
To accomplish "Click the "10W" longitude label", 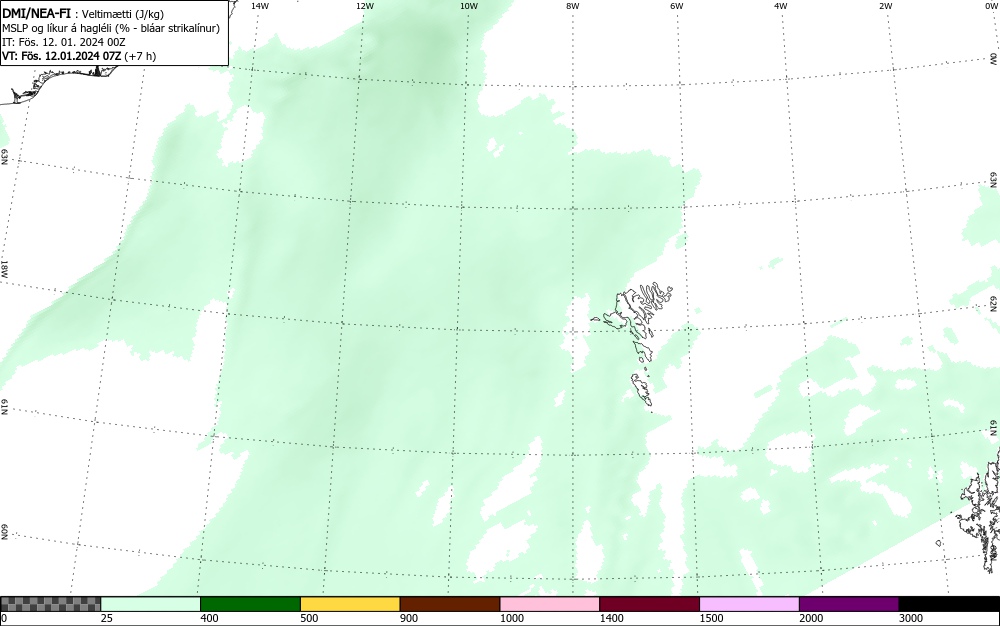I will click(x=469, y=6).
